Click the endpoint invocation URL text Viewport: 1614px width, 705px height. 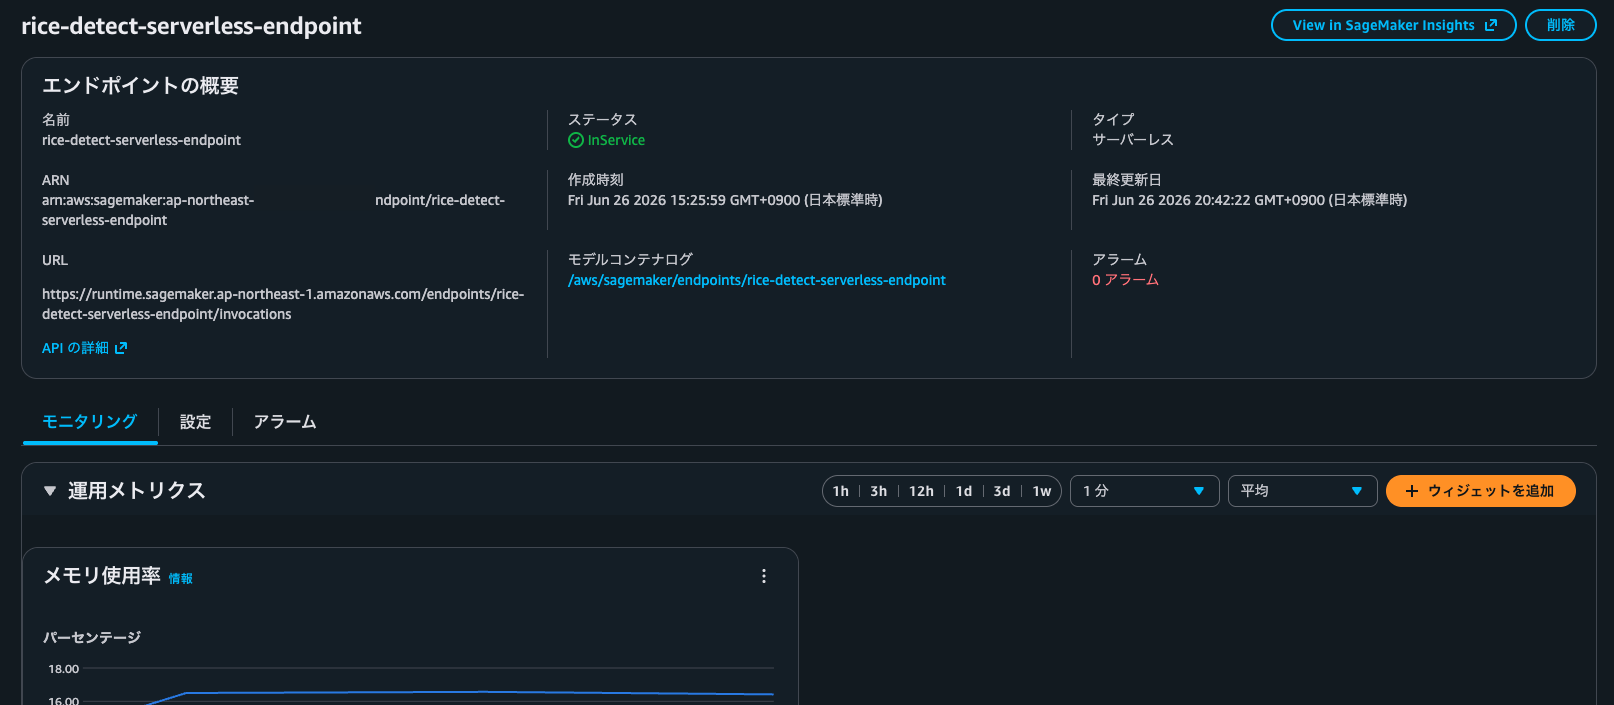click(283, 304)
